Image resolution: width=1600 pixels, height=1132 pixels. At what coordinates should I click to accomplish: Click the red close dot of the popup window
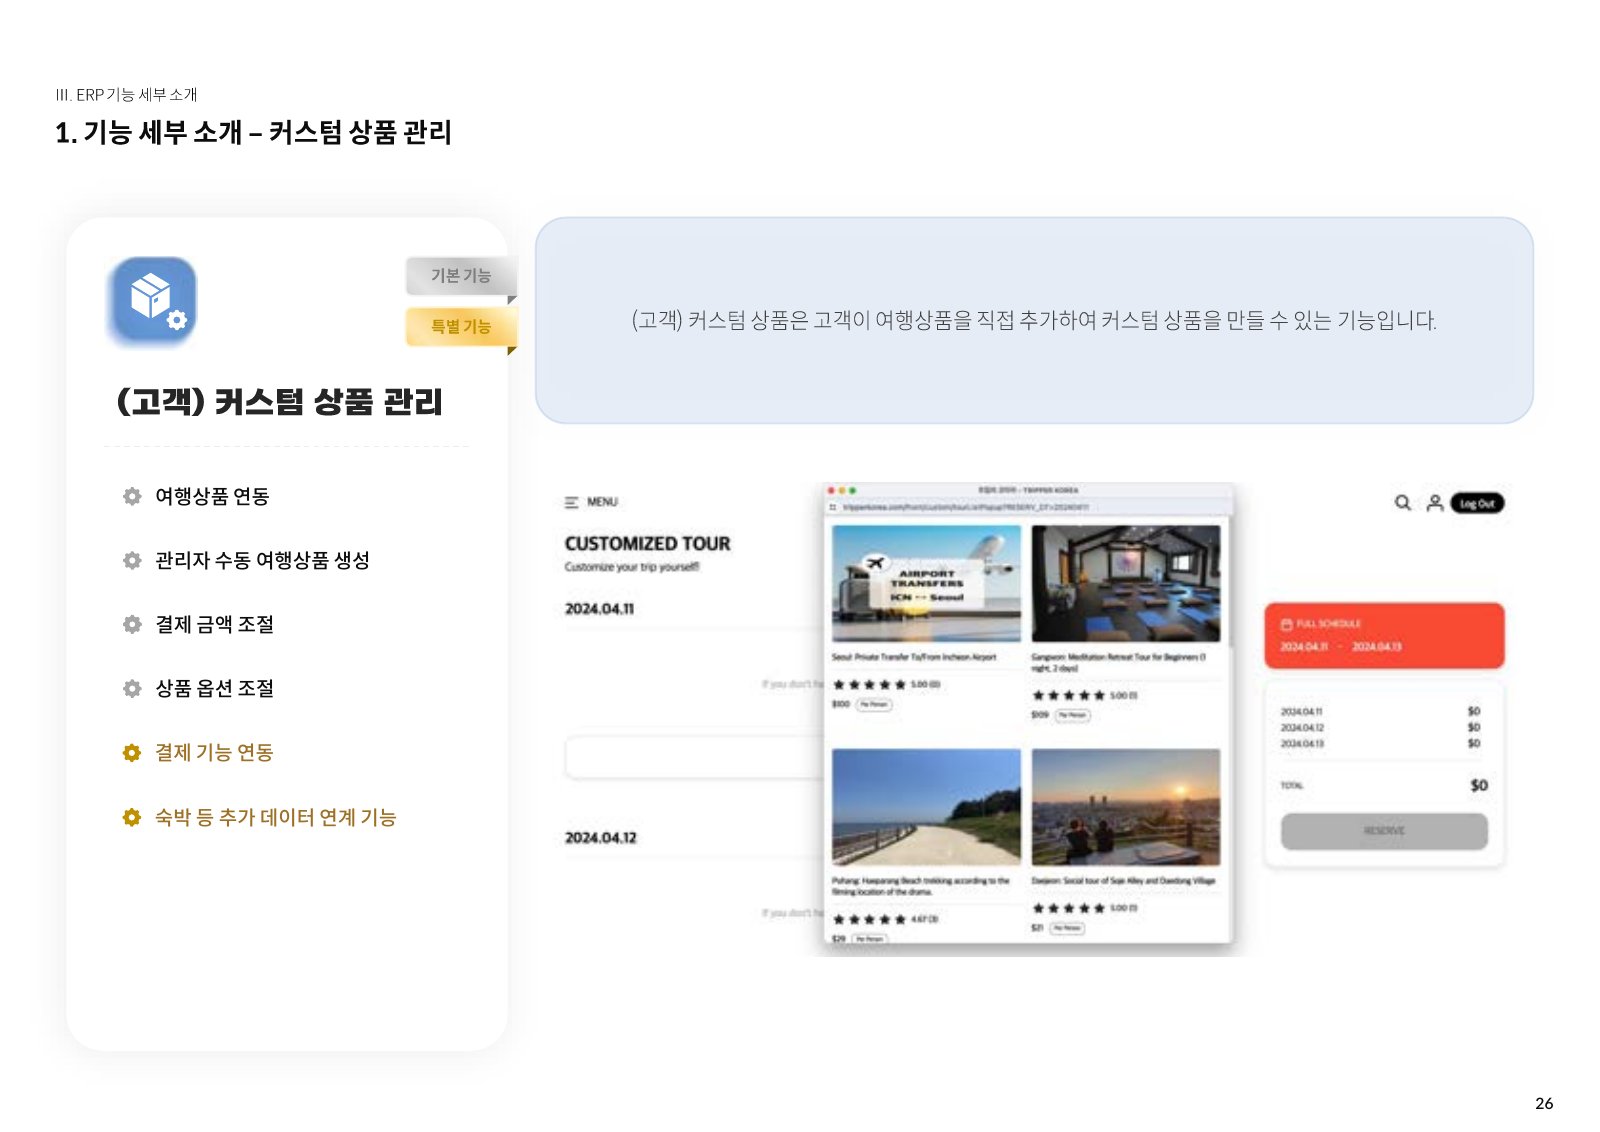point(831,490)
